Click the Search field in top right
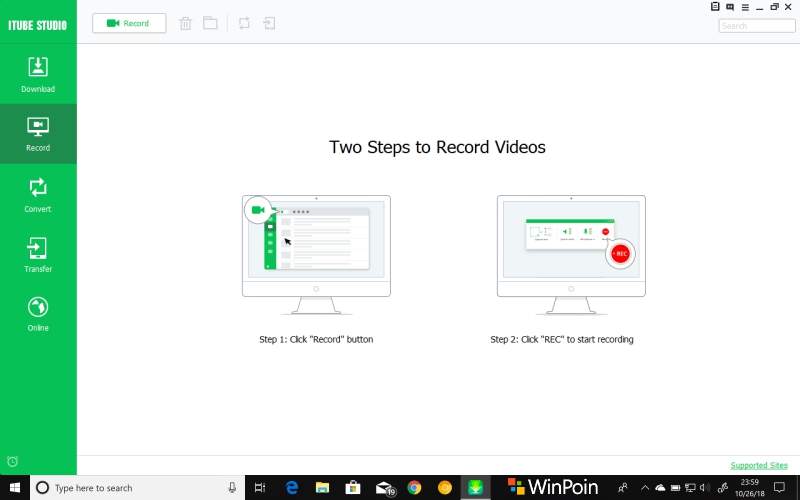Viewport: 800px width, 500px height. tap(757, 26)
